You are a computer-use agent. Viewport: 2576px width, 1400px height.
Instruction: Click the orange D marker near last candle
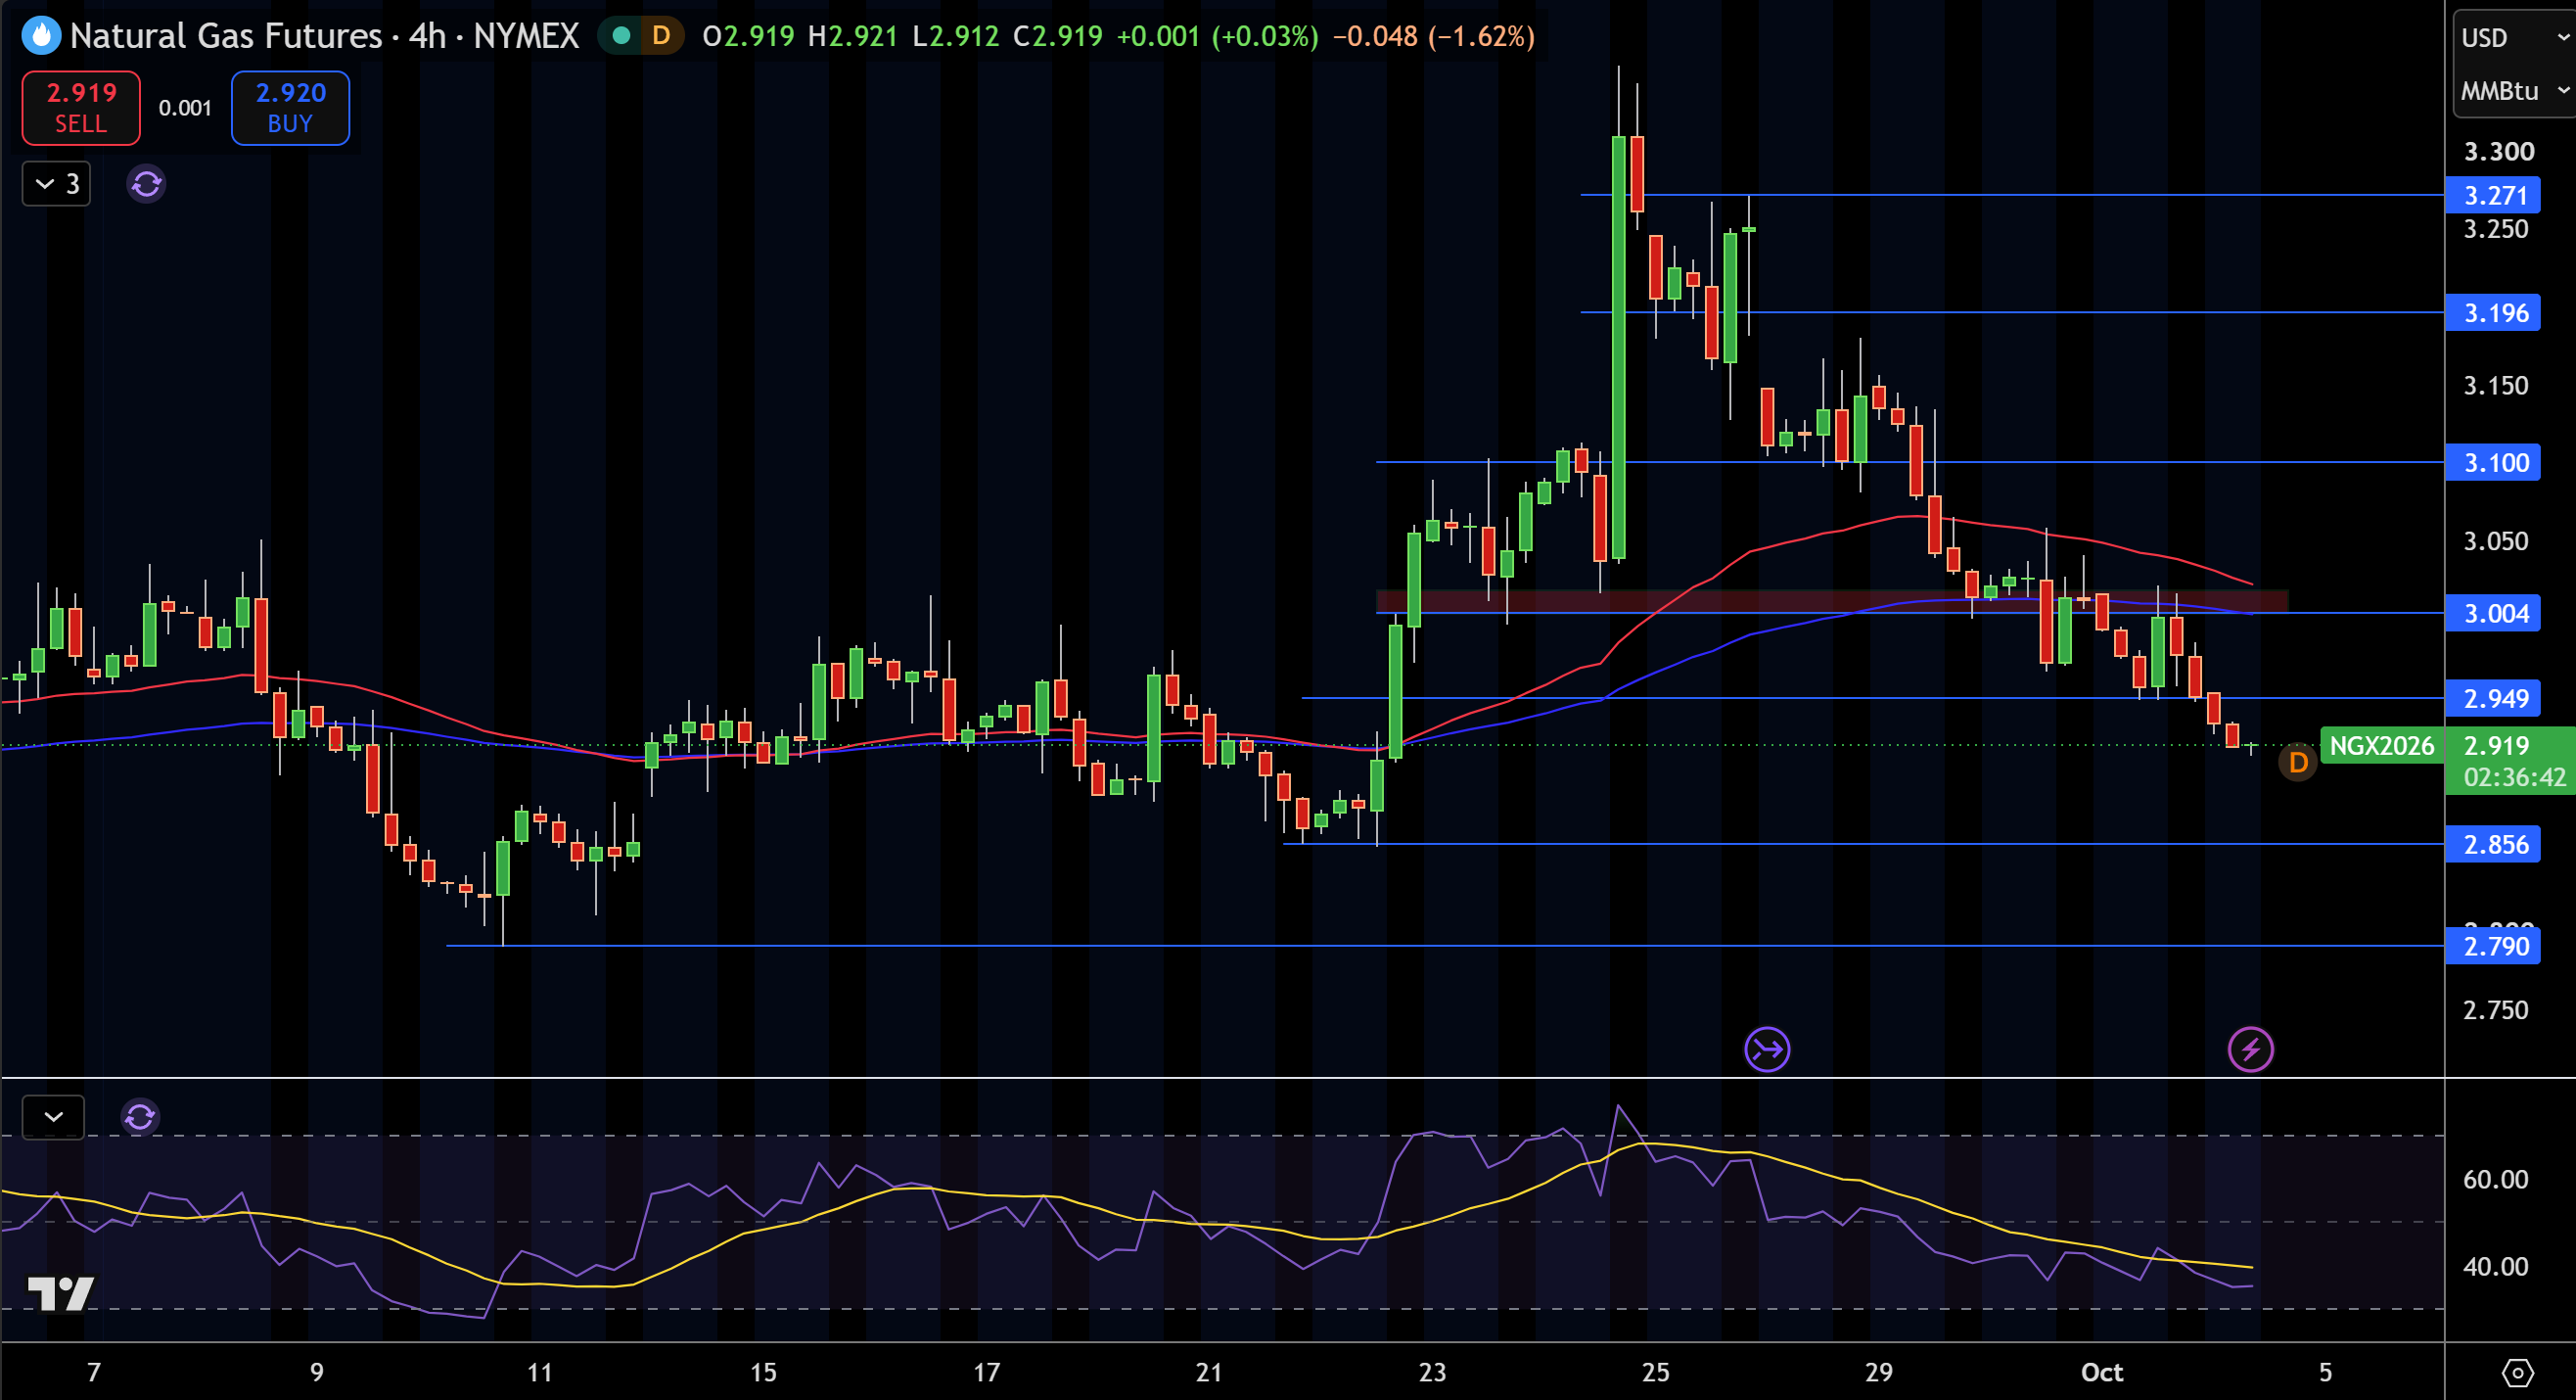point(2298,763)
